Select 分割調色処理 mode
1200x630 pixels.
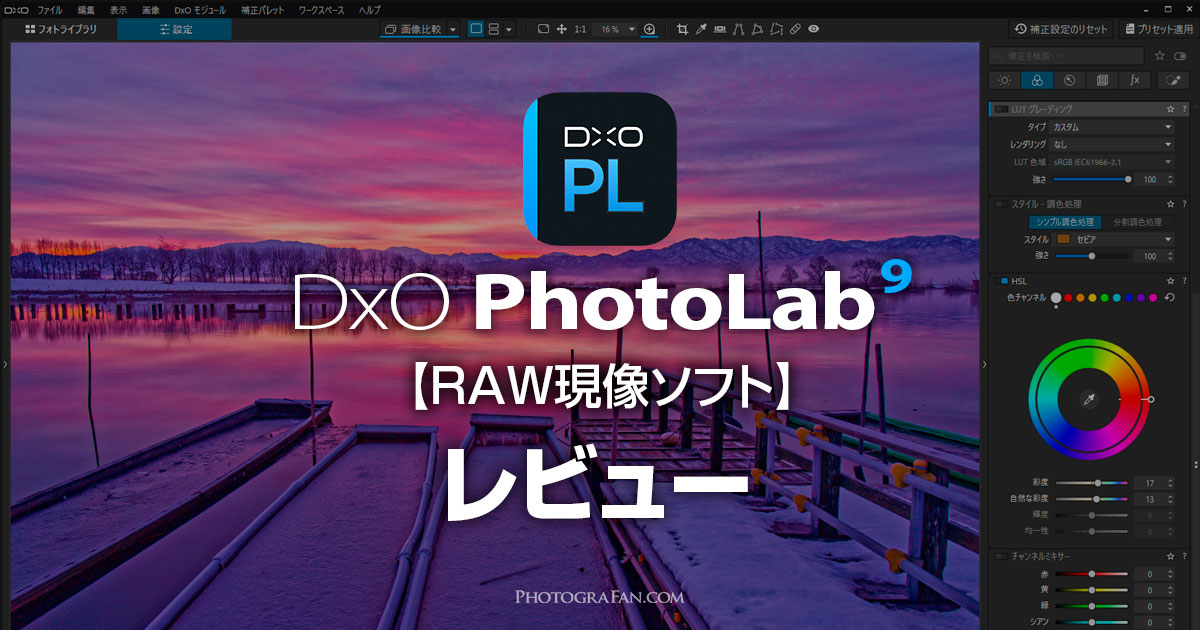coord(1136,222)
